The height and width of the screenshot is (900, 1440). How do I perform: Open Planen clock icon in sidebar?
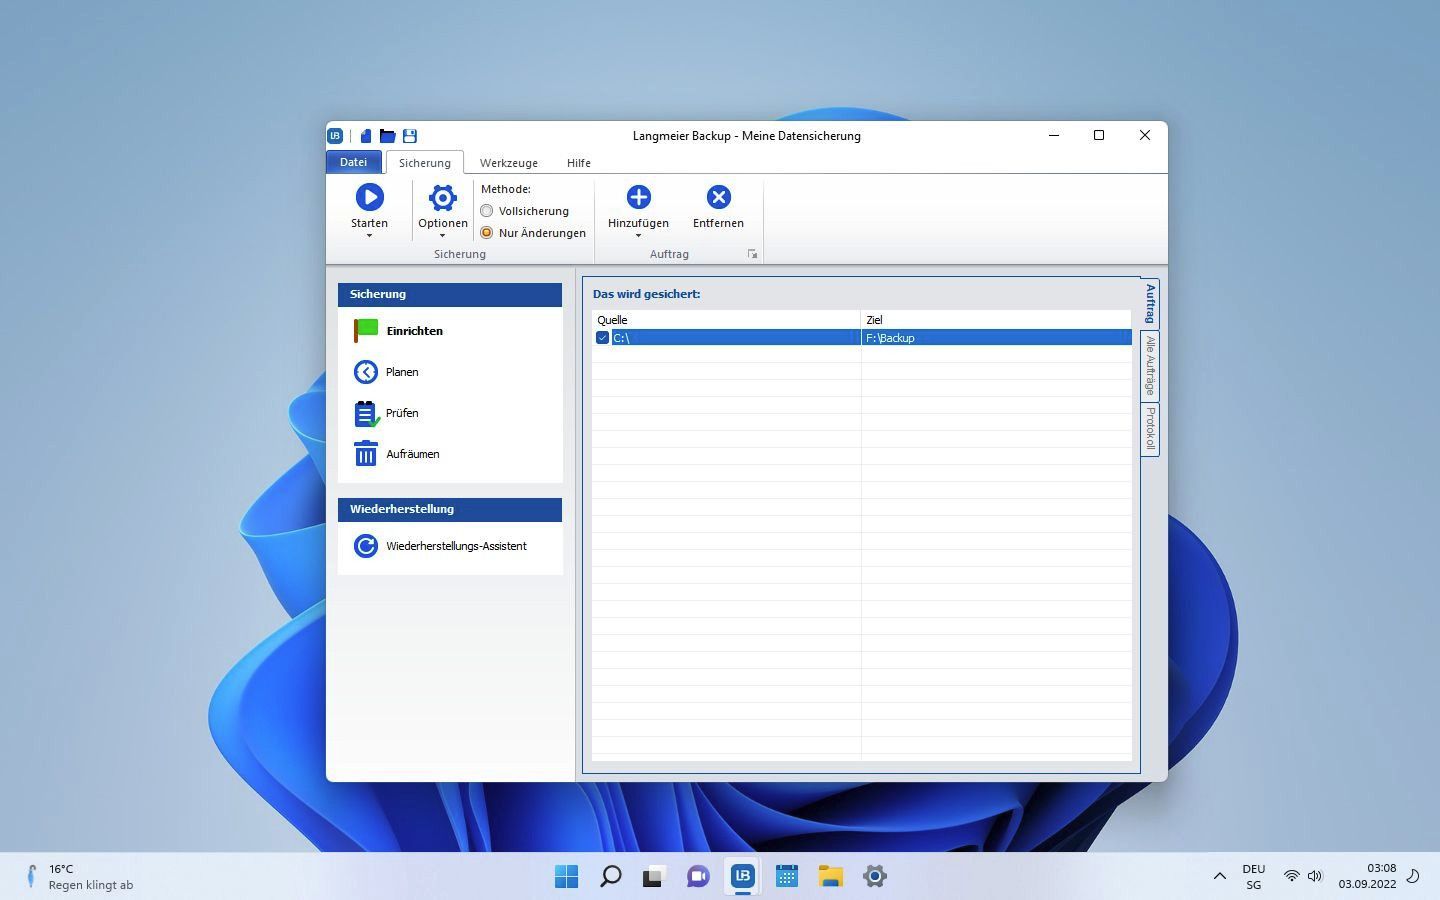point(366,372)
